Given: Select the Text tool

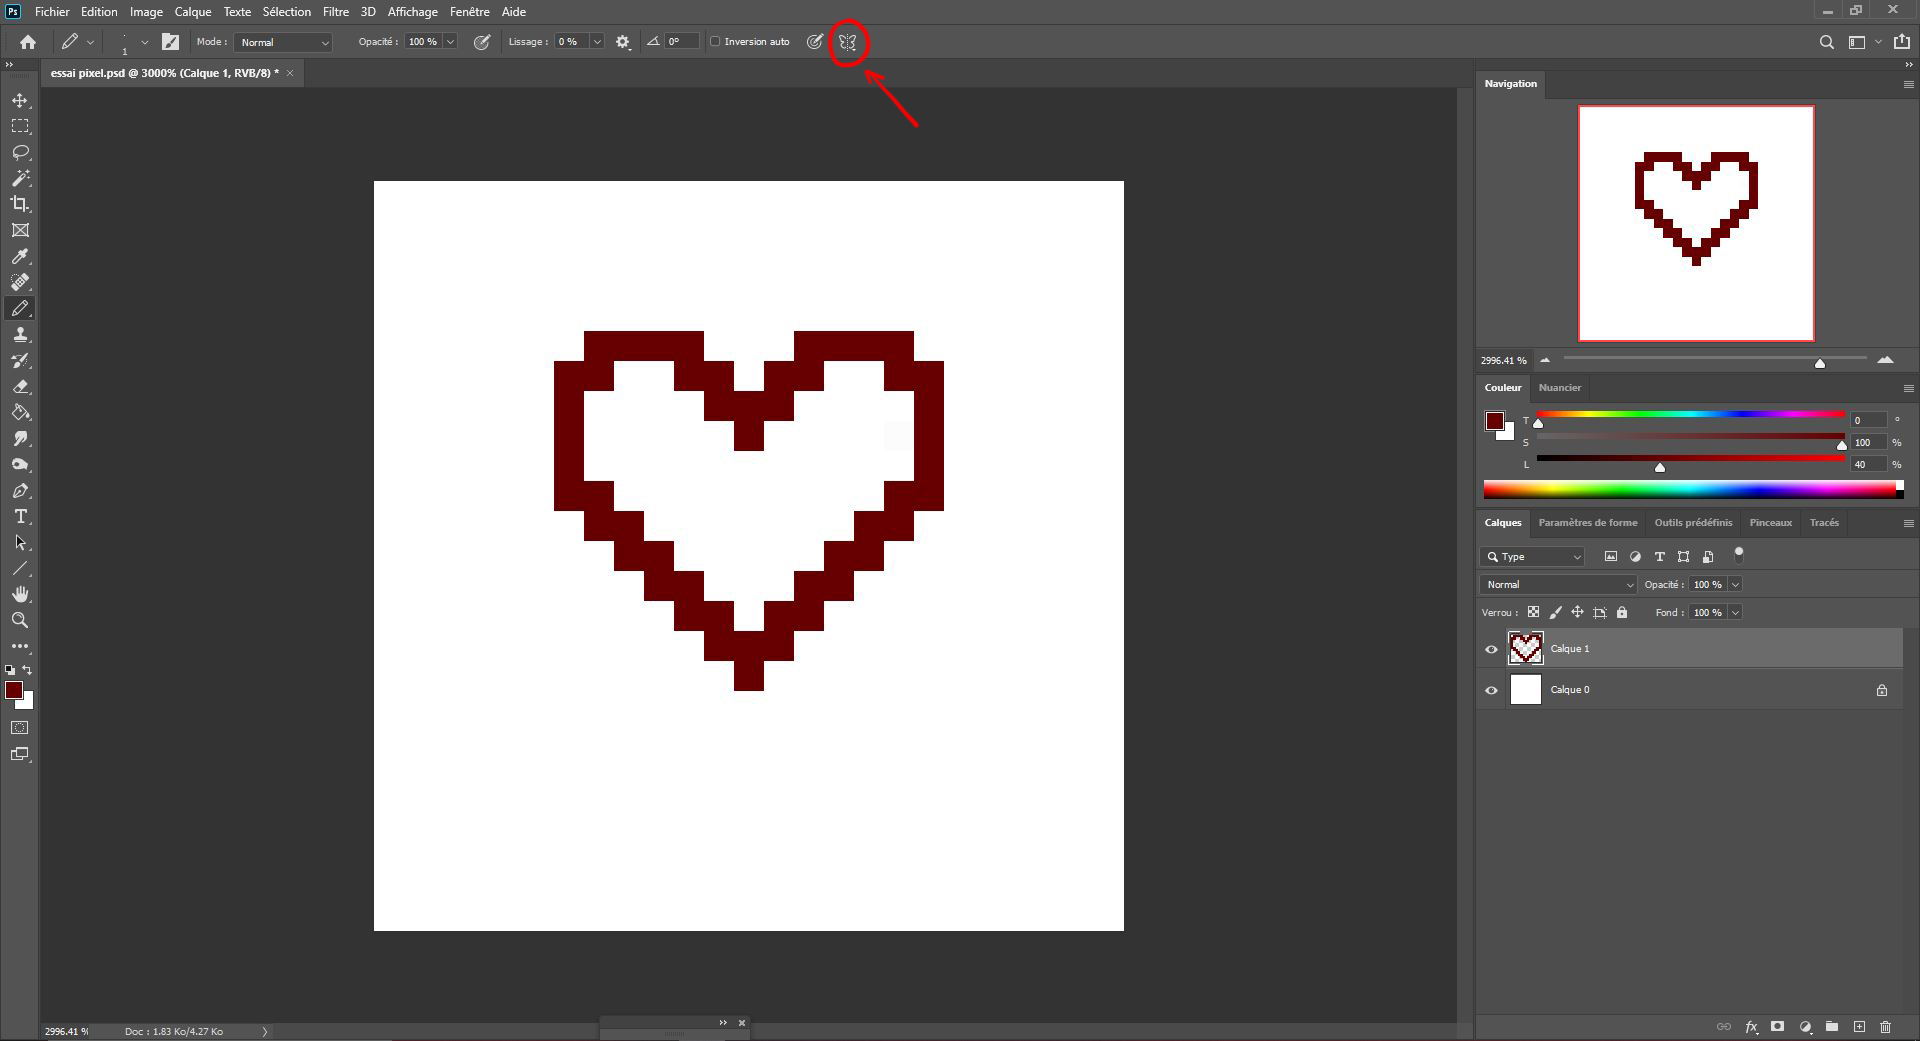Looking at the screenshot, I should pos(20,517).
